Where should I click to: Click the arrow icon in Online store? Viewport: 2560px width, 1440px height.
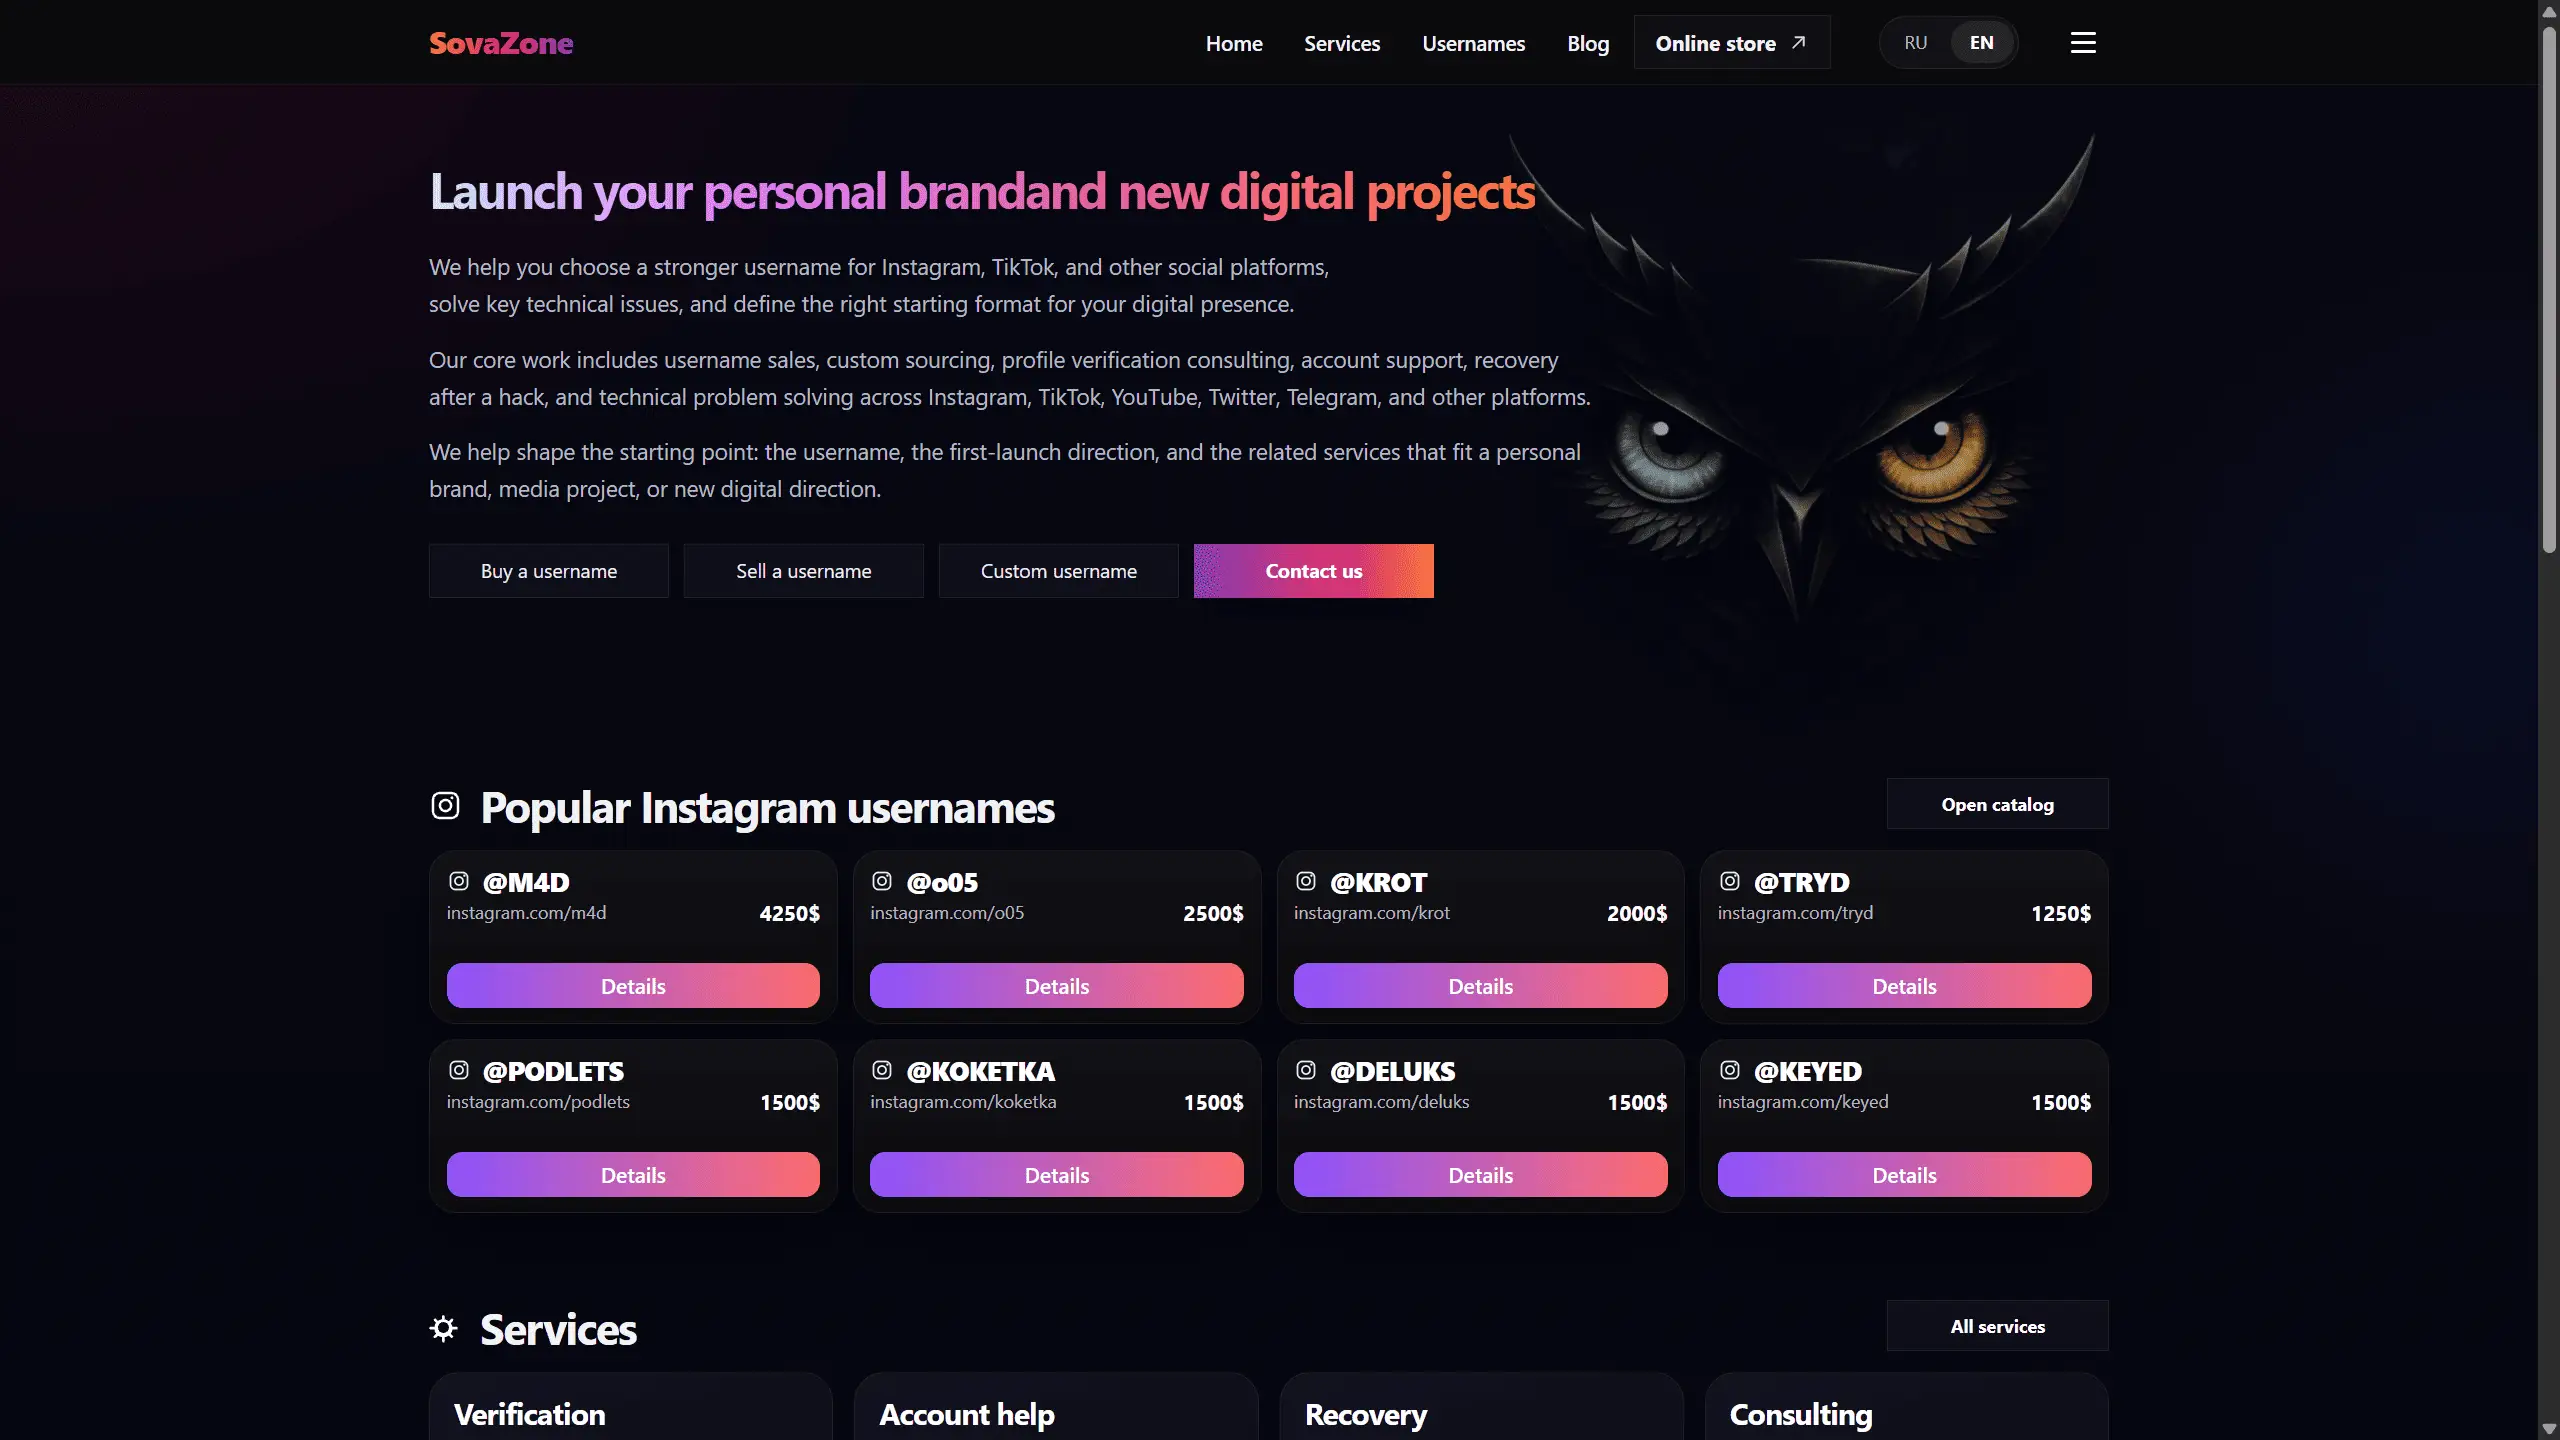[1799, 42]
